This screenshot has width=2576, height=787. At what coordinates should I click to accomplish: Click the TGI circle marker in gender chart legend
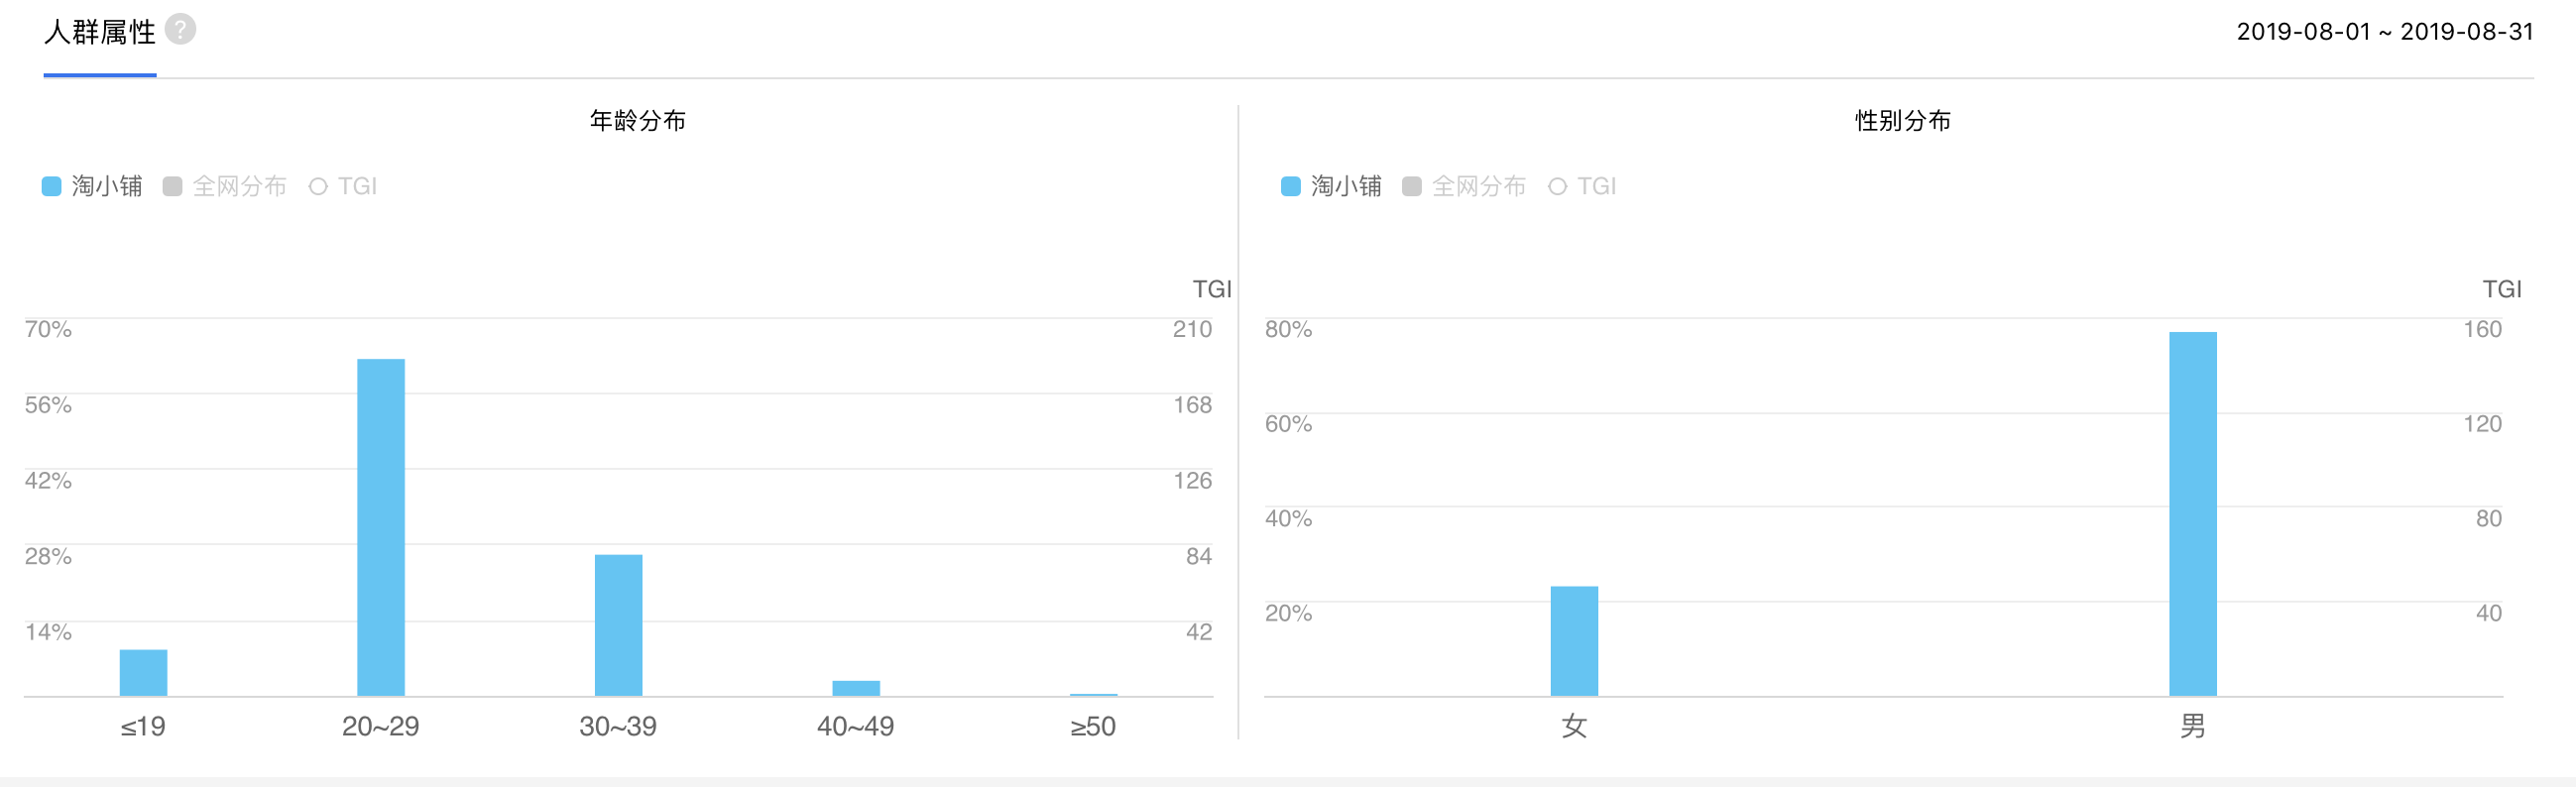pos(1557,186)
